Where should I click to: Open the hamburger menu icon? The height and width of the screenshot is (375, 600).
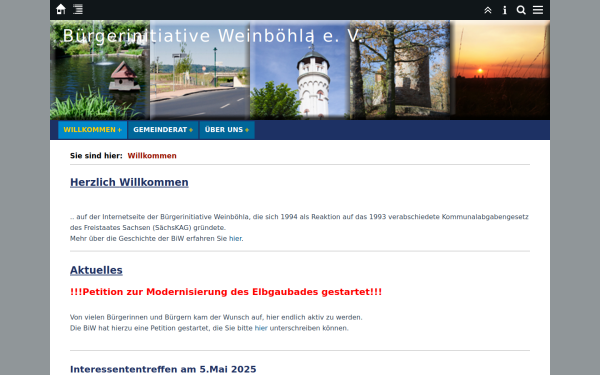(x=538, y=10)
